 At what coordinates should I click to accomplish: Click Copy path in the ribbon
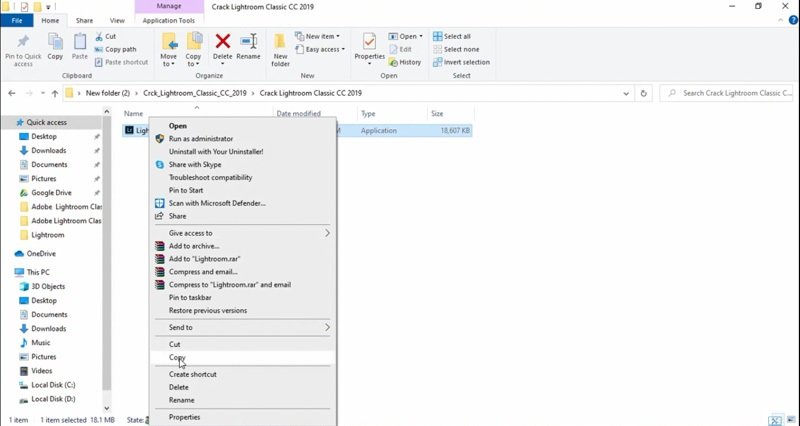116,49
